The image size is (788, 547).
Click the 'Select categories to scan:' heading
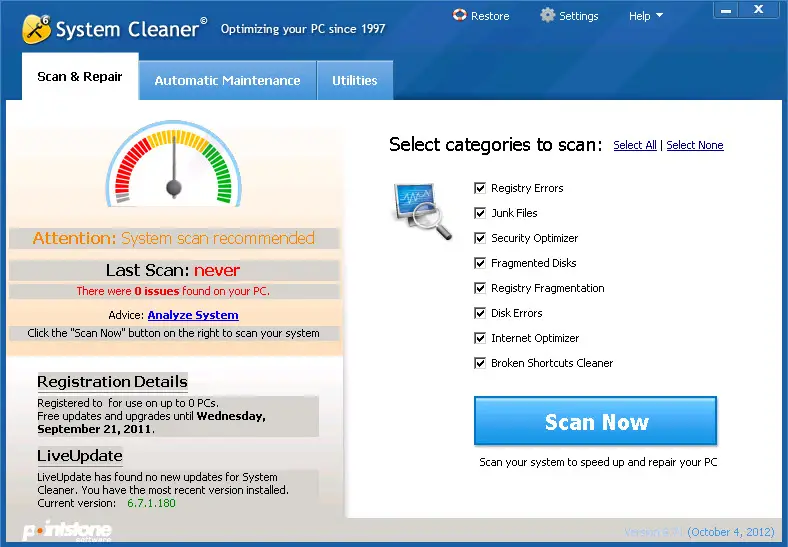(x=496, y=145)
